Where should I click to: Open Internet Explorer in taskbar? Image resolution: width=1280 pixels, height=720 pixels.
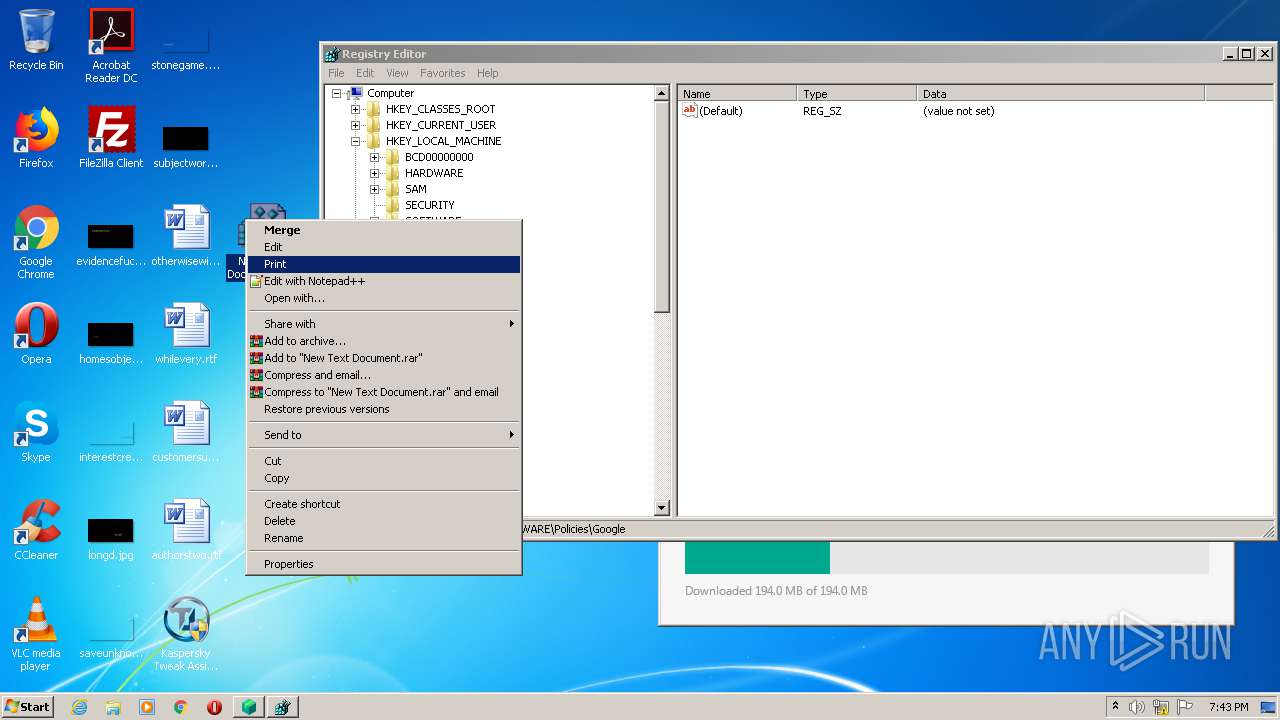pyautogui.click(x=79, y=707)
